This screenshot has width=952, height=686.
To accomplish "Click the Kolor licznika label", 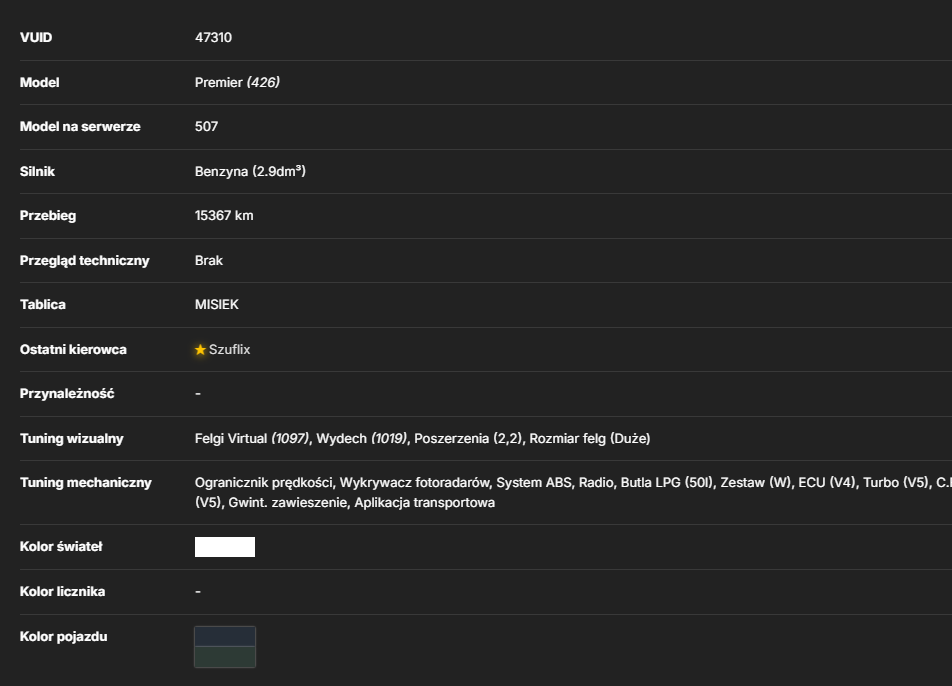I will (63, 591).
